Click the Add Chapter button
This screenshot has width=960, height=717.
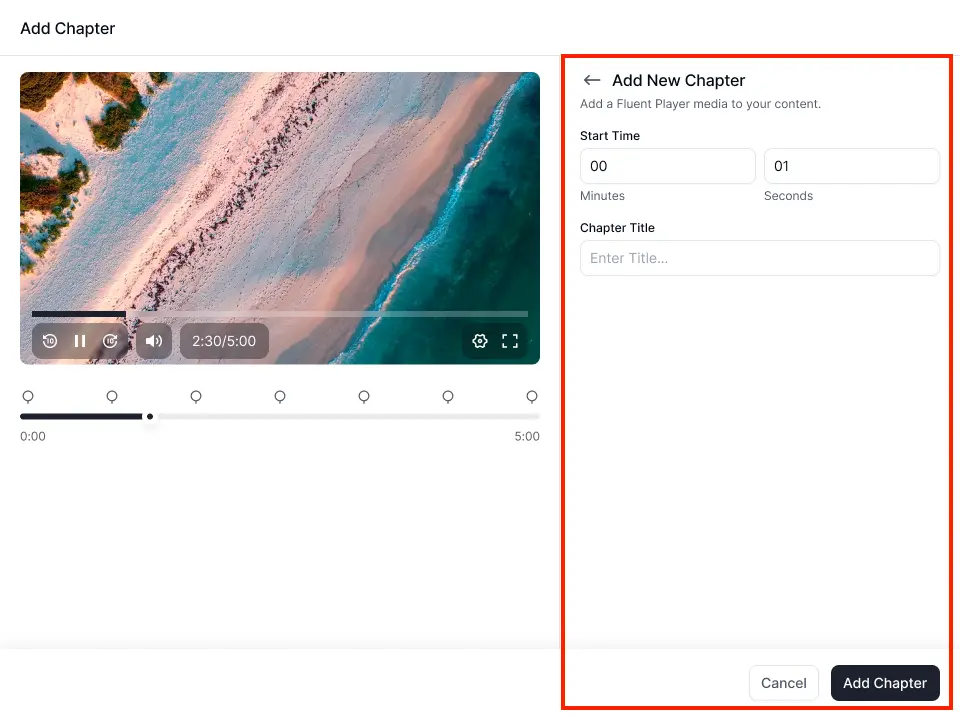coord(884,683)
